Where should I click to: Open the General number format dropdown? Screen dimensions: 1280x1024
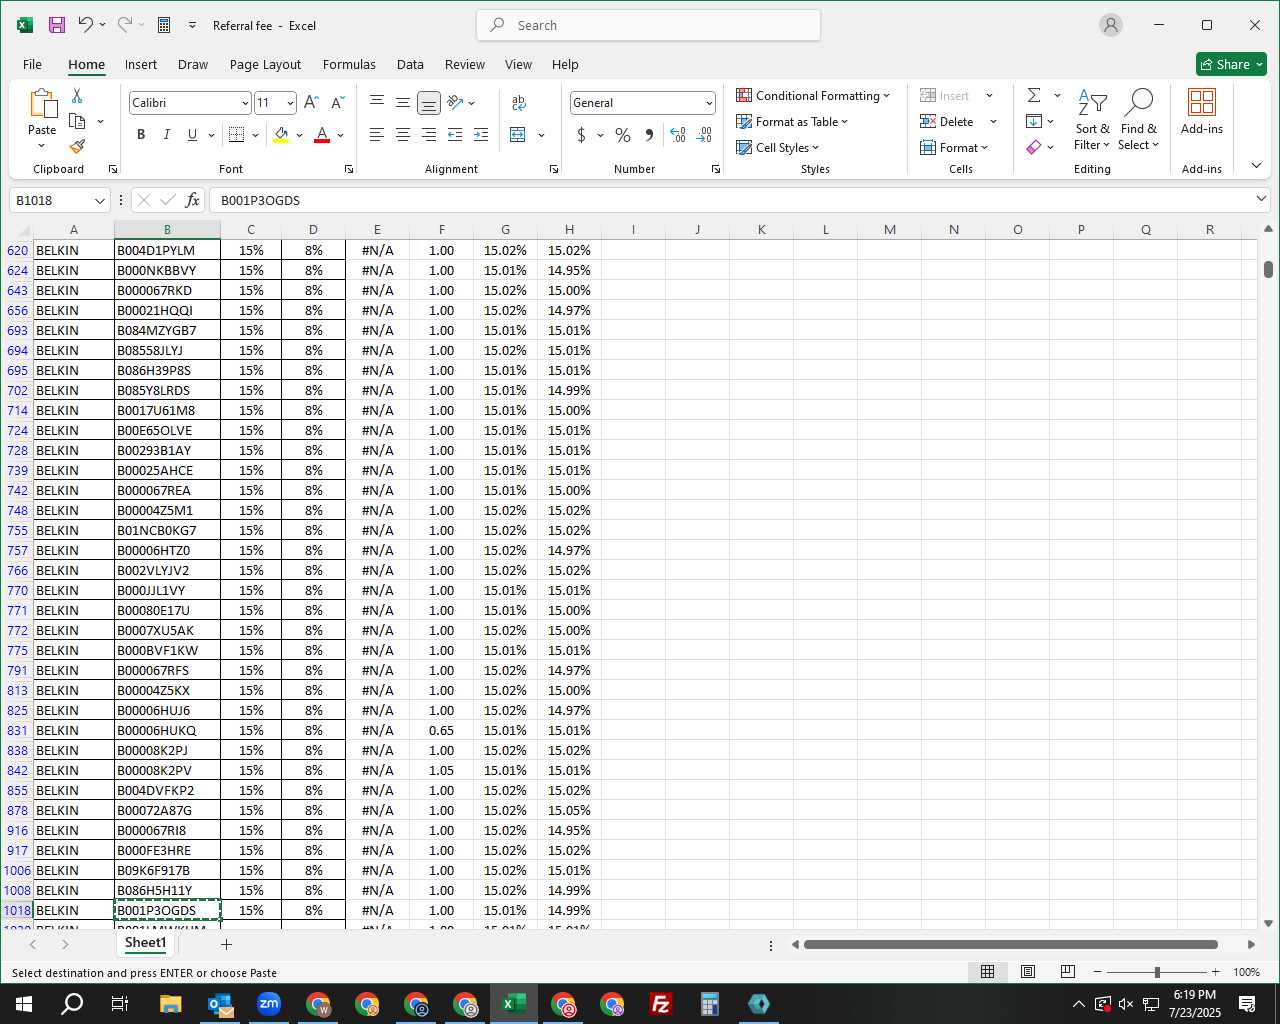point(709,103)
